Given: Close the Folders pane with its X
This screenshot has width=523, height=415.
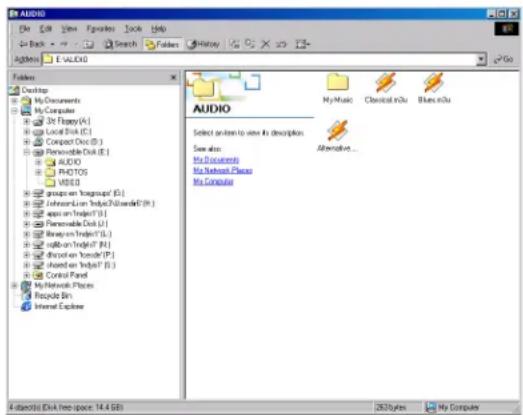Looking at the screenshot, I should pyautogui.click(x=173, y=77).
